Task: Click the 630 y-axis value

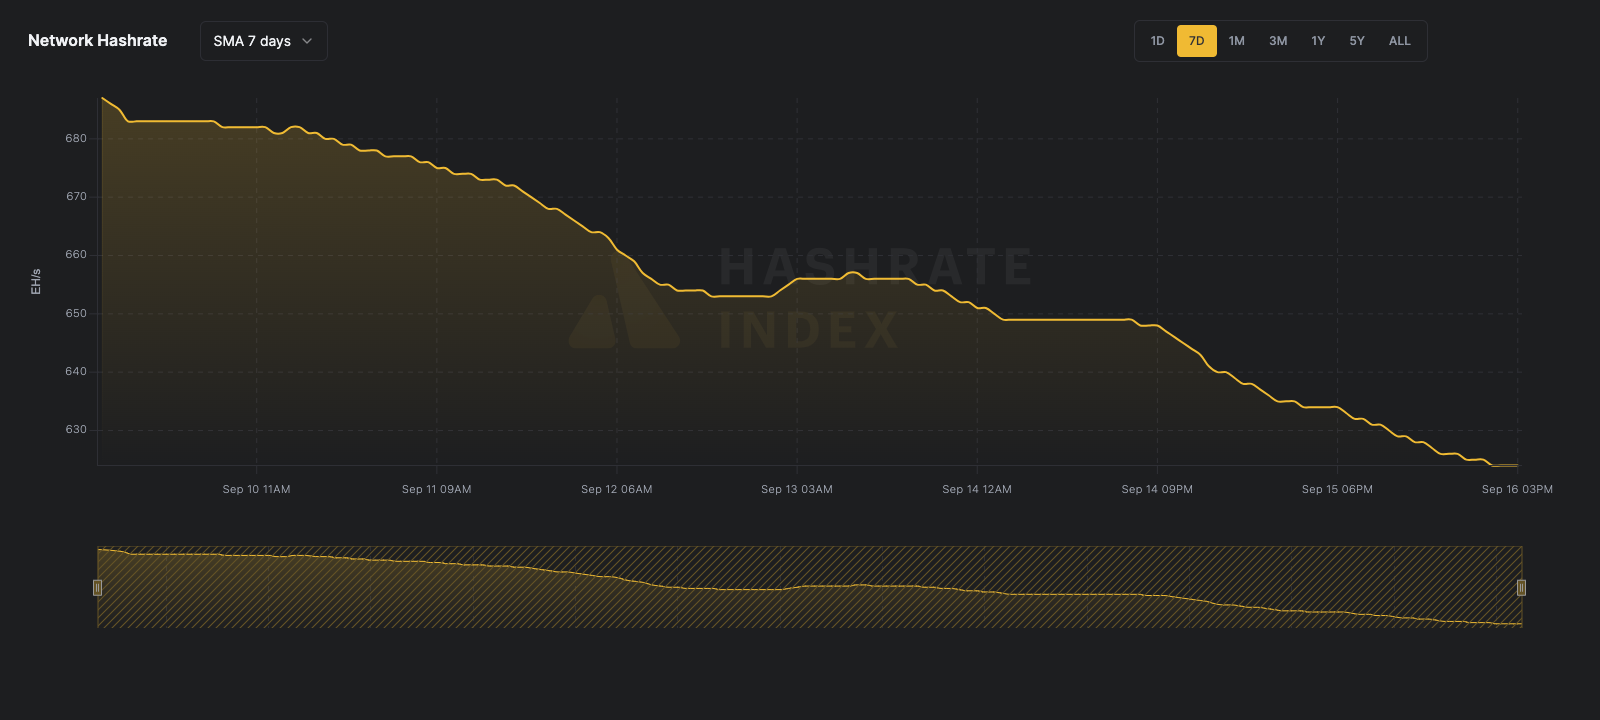Action: coord(76,430)
